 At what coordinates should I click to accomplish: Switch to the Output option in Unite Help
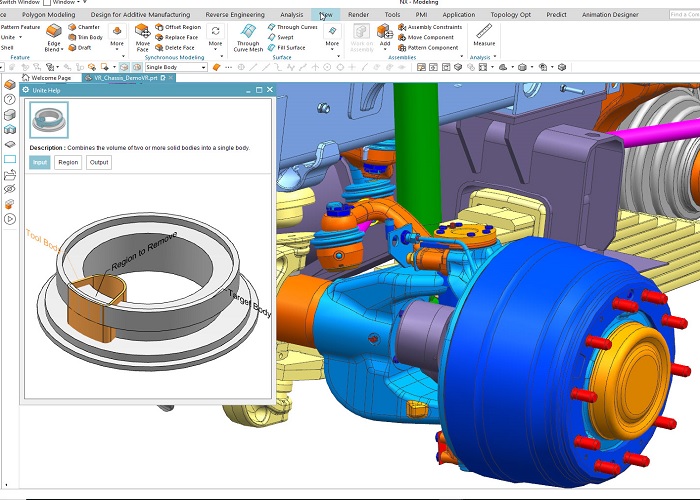pos(99,162)
